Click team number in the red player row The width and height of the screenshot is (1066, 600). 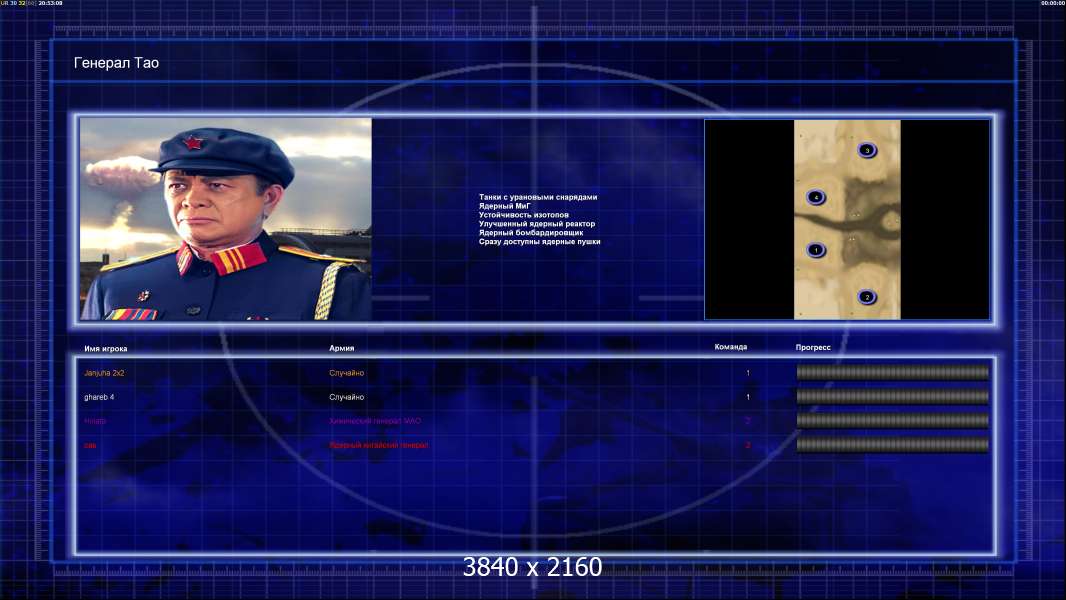pos(748,445)
